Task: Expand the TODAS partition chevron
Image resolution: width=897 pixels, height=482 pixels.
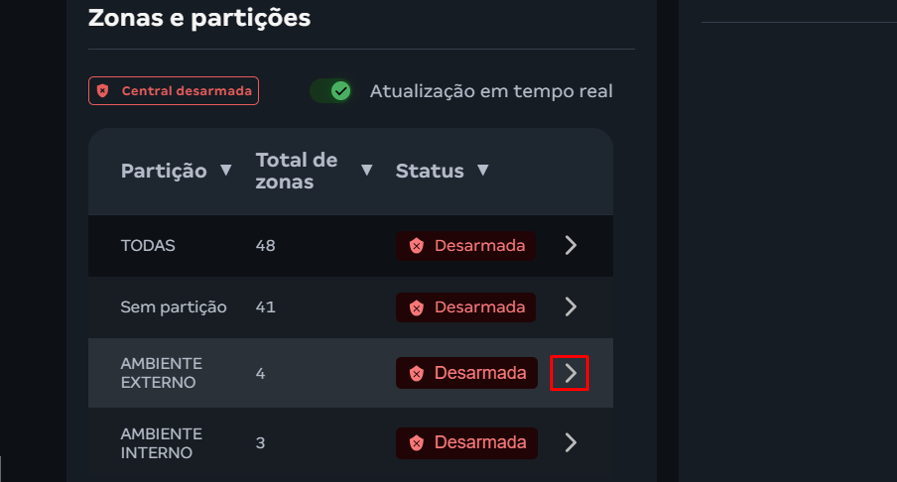Action: (570, 245)
